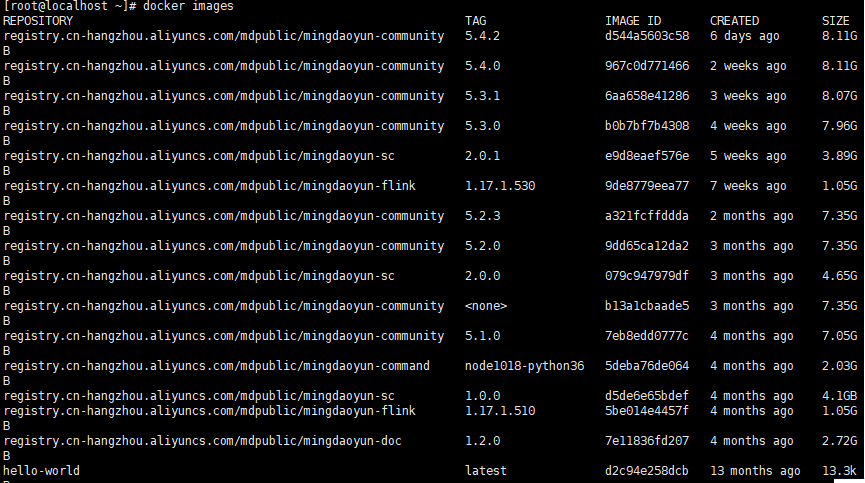The image size is (865, 483).
Task: Click size 4.65G value
Action: pyautogui.click(x=840, y=276)
